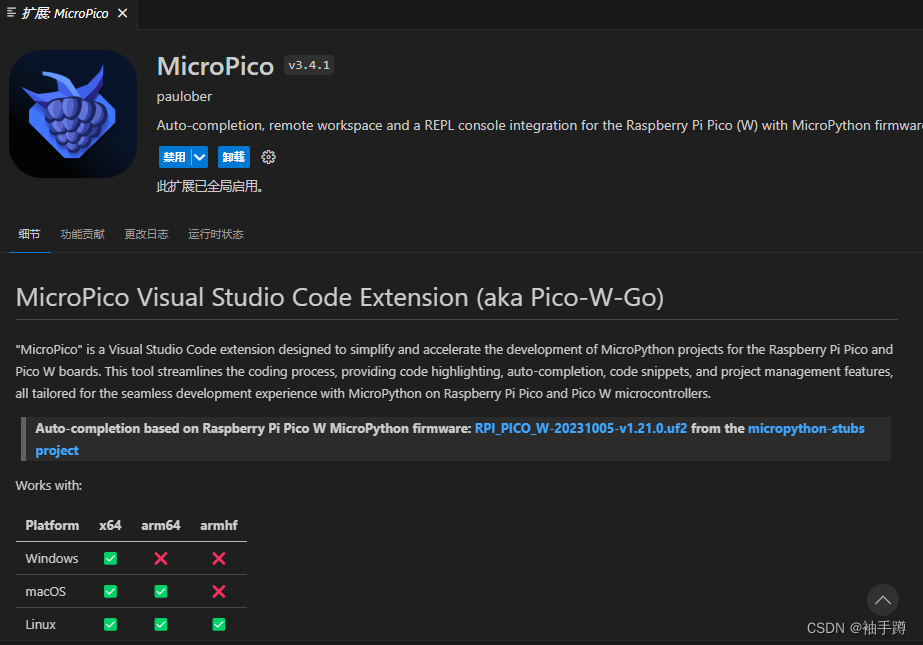This screenshot has height=645, width=923.
Task: Click the red X for Windows arm64
Action: coord(160,558)
